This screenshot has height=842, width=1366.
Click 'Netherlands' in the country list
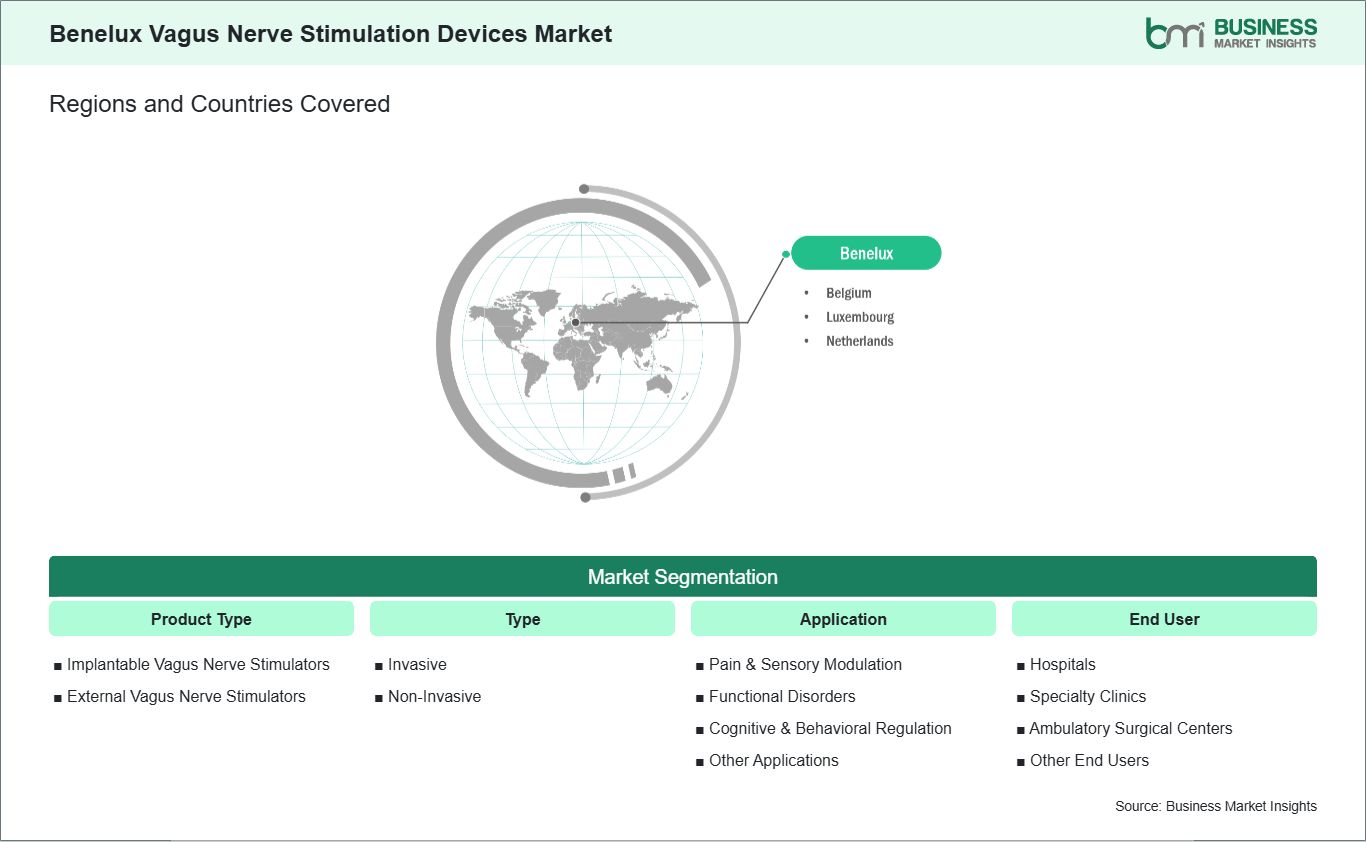pyautogui.click(x=859, y=341)
